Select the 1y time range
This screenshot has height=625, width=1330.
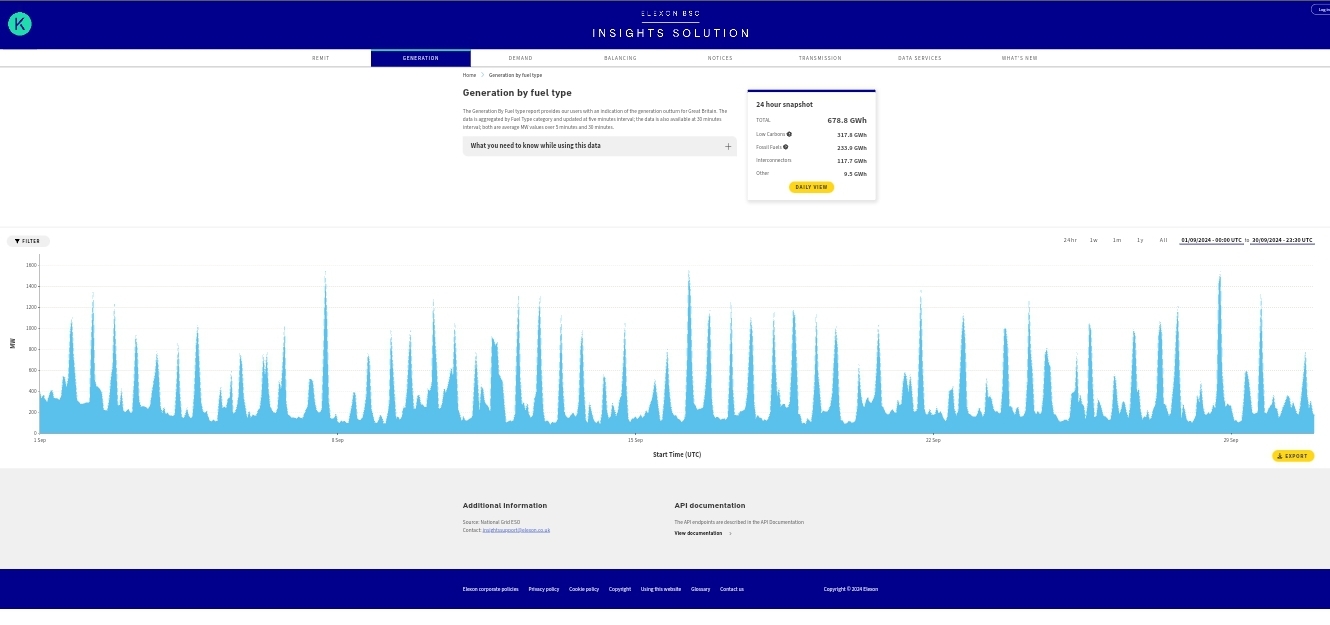click(1140, 240)
